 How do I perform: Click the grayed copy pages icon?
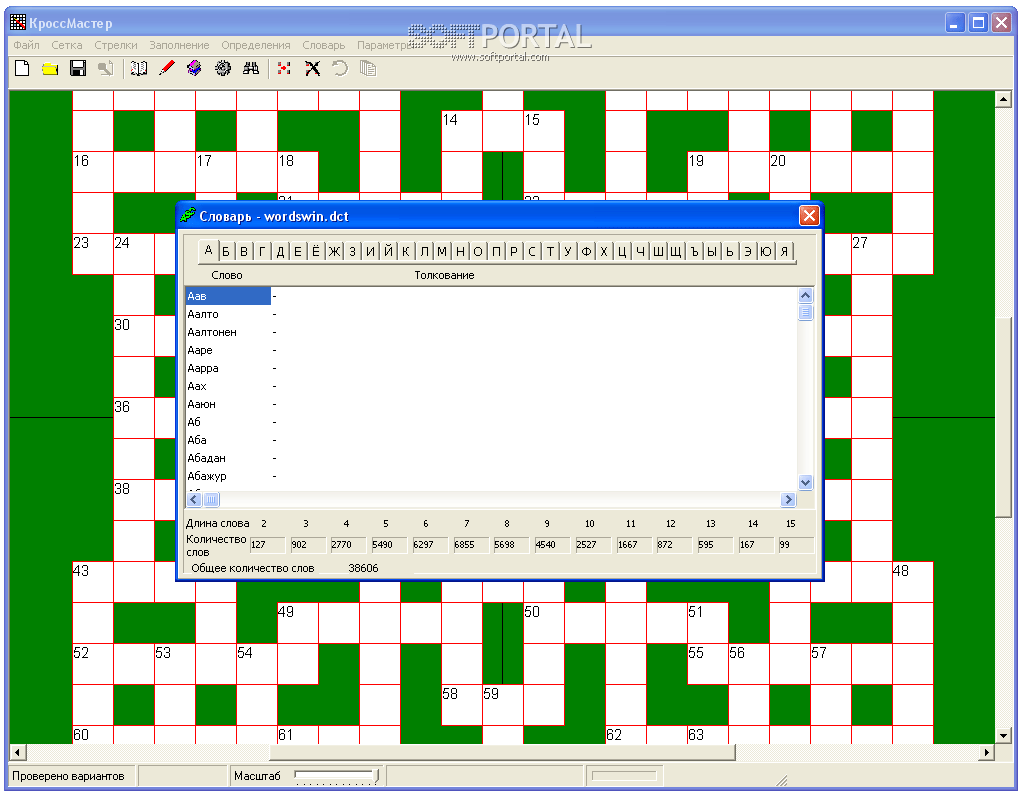point(368,69)
